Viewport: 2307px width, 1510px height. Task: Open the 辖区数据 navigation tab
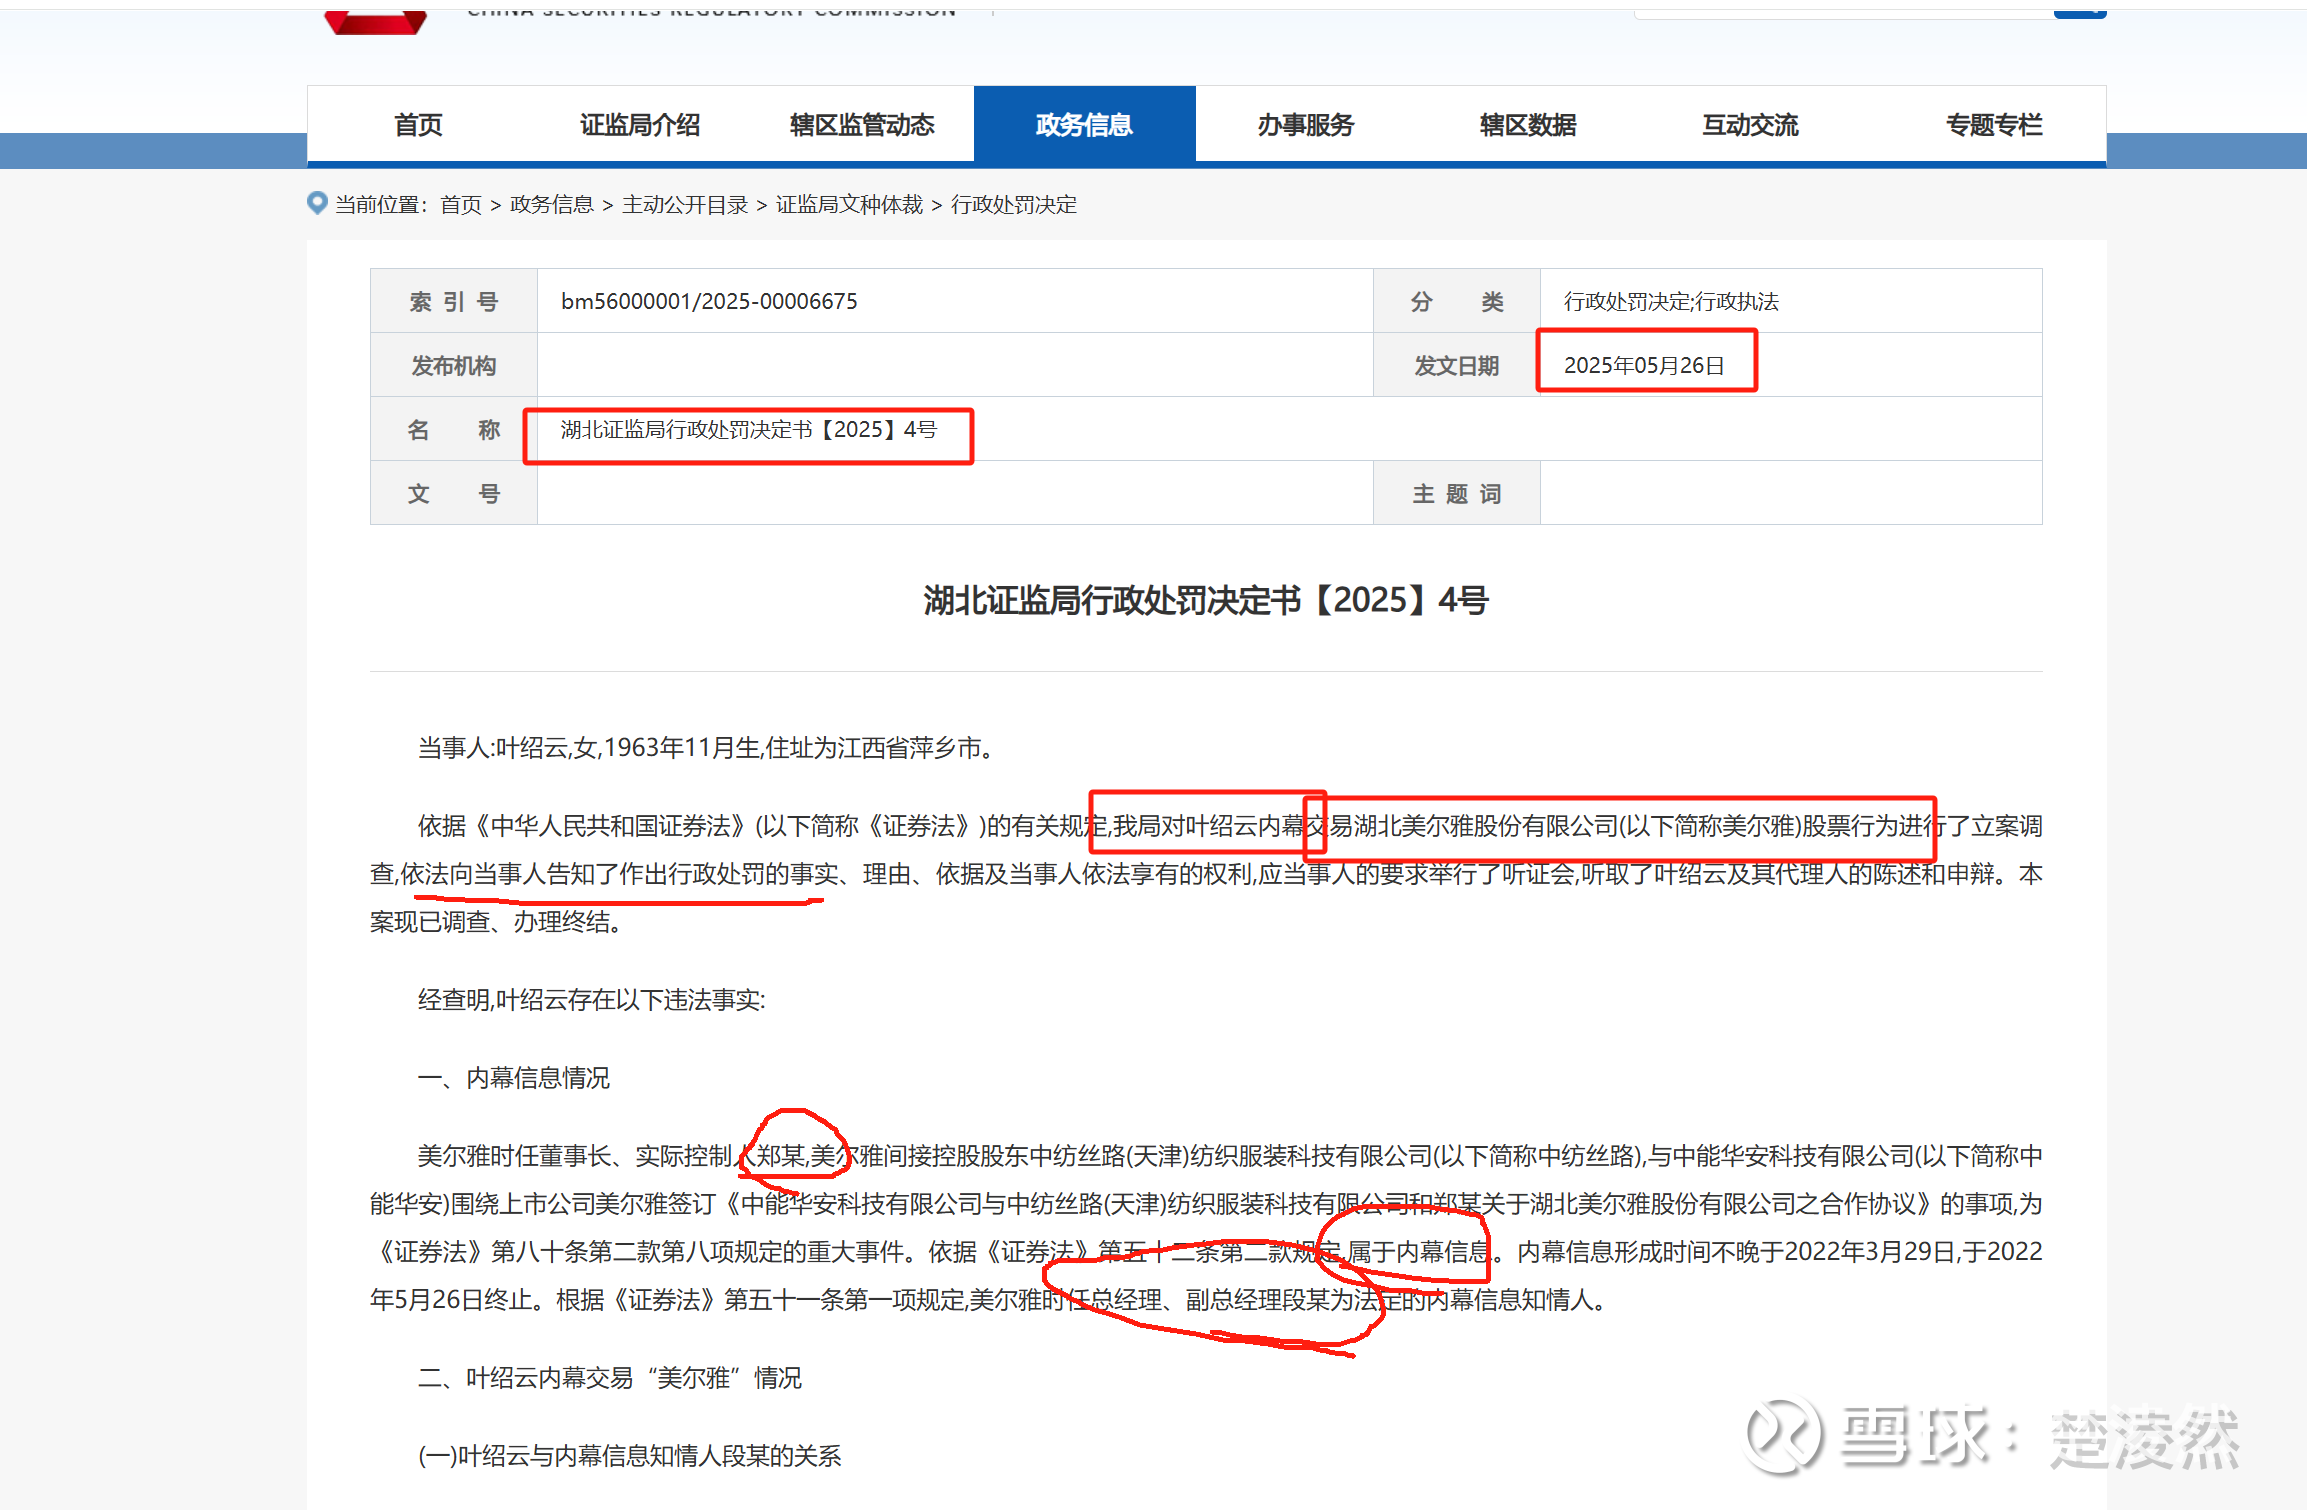pos(1528,125)
